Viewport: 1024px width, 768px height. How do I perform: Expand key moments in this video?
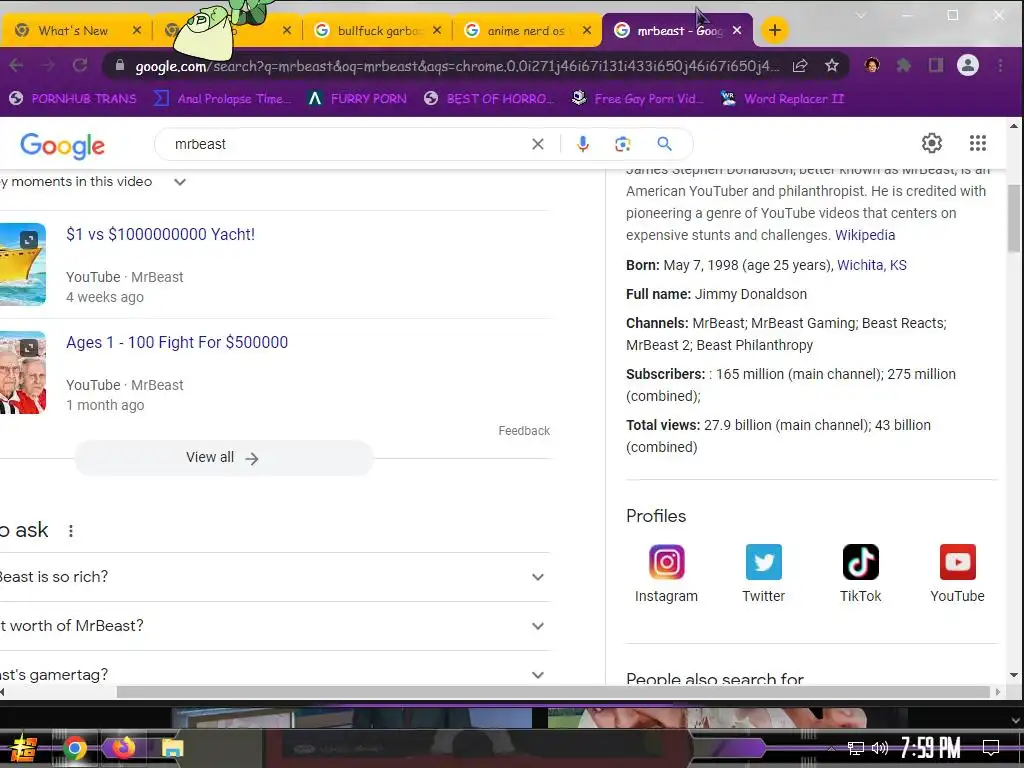pyautogui.click(x=180, y=182)
